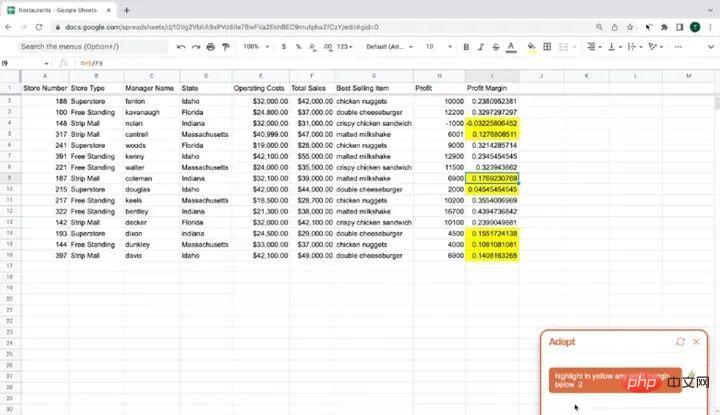
Task: Select the paint format tool
Action: (x=225, y=47)
